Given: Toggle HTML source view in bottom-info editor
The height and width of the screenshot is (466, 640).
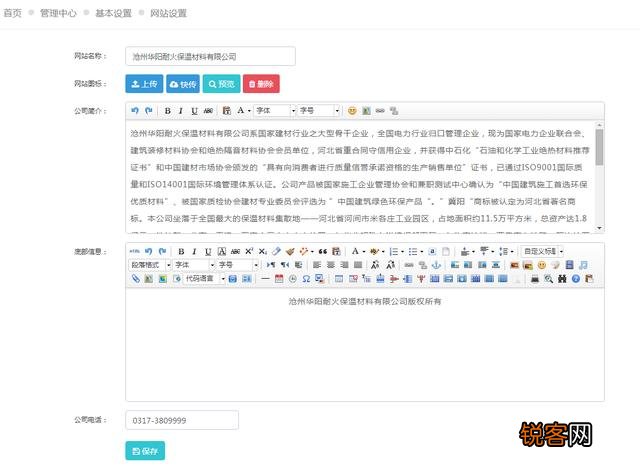Looking at the screenshot, I should (134, 251).
